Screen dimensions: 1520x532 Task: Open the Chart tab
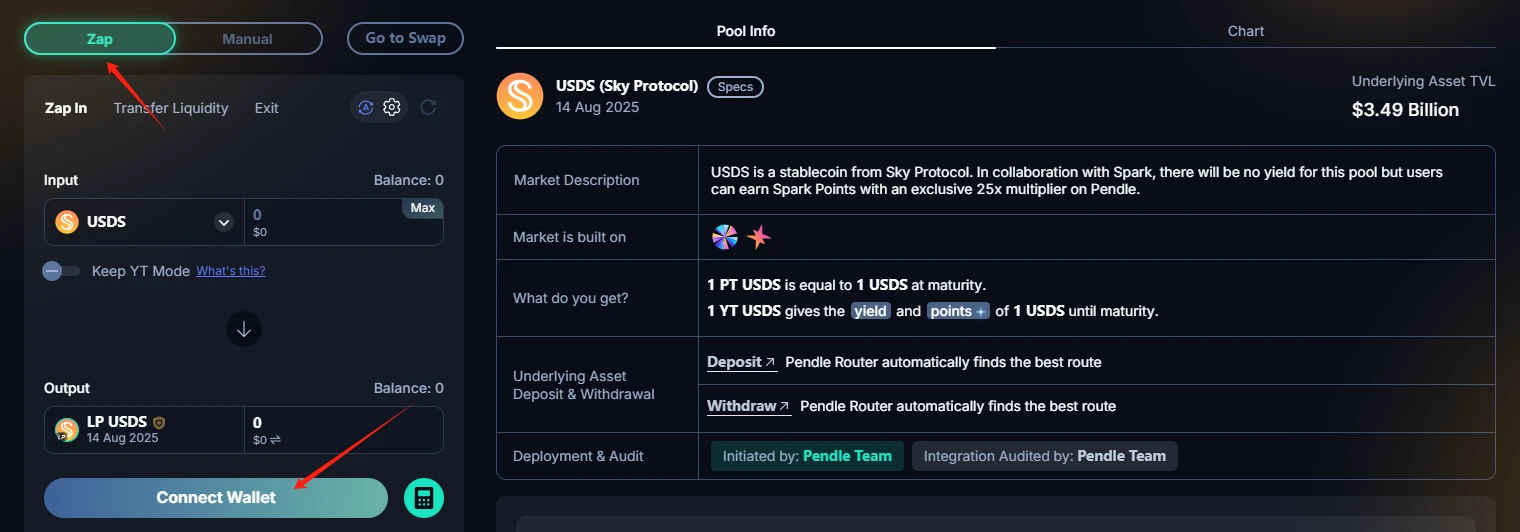pyautogui.click(x=1245, y=31)
